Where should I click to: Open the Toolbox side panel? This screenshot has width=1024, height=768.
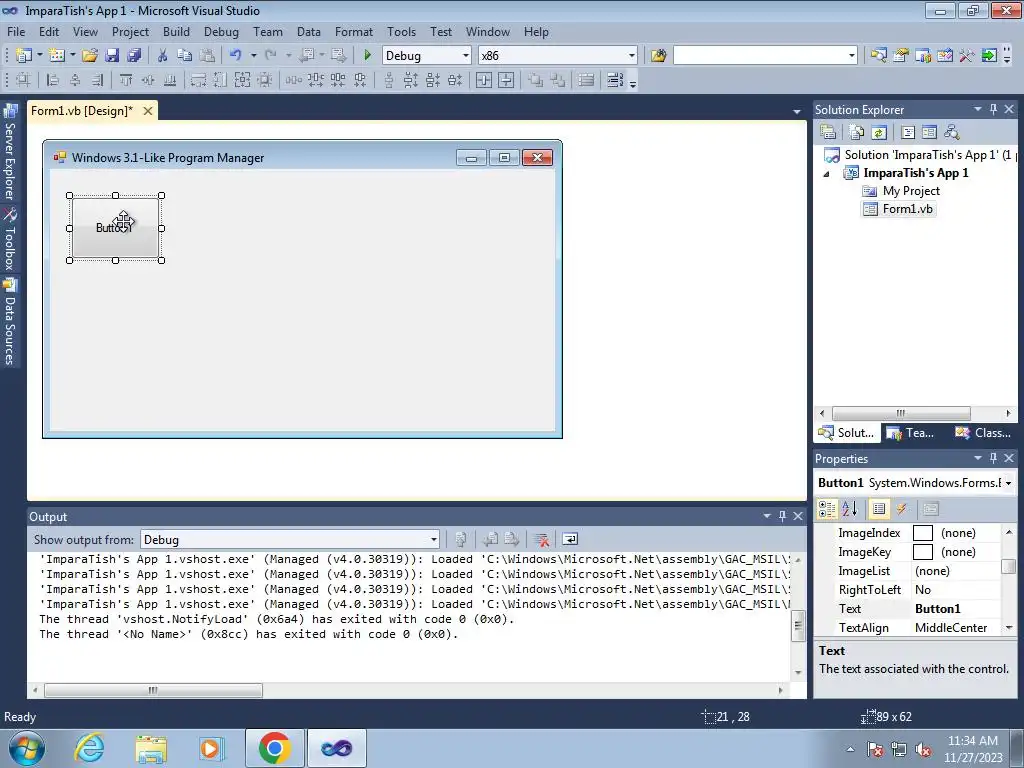pos(9,239)
